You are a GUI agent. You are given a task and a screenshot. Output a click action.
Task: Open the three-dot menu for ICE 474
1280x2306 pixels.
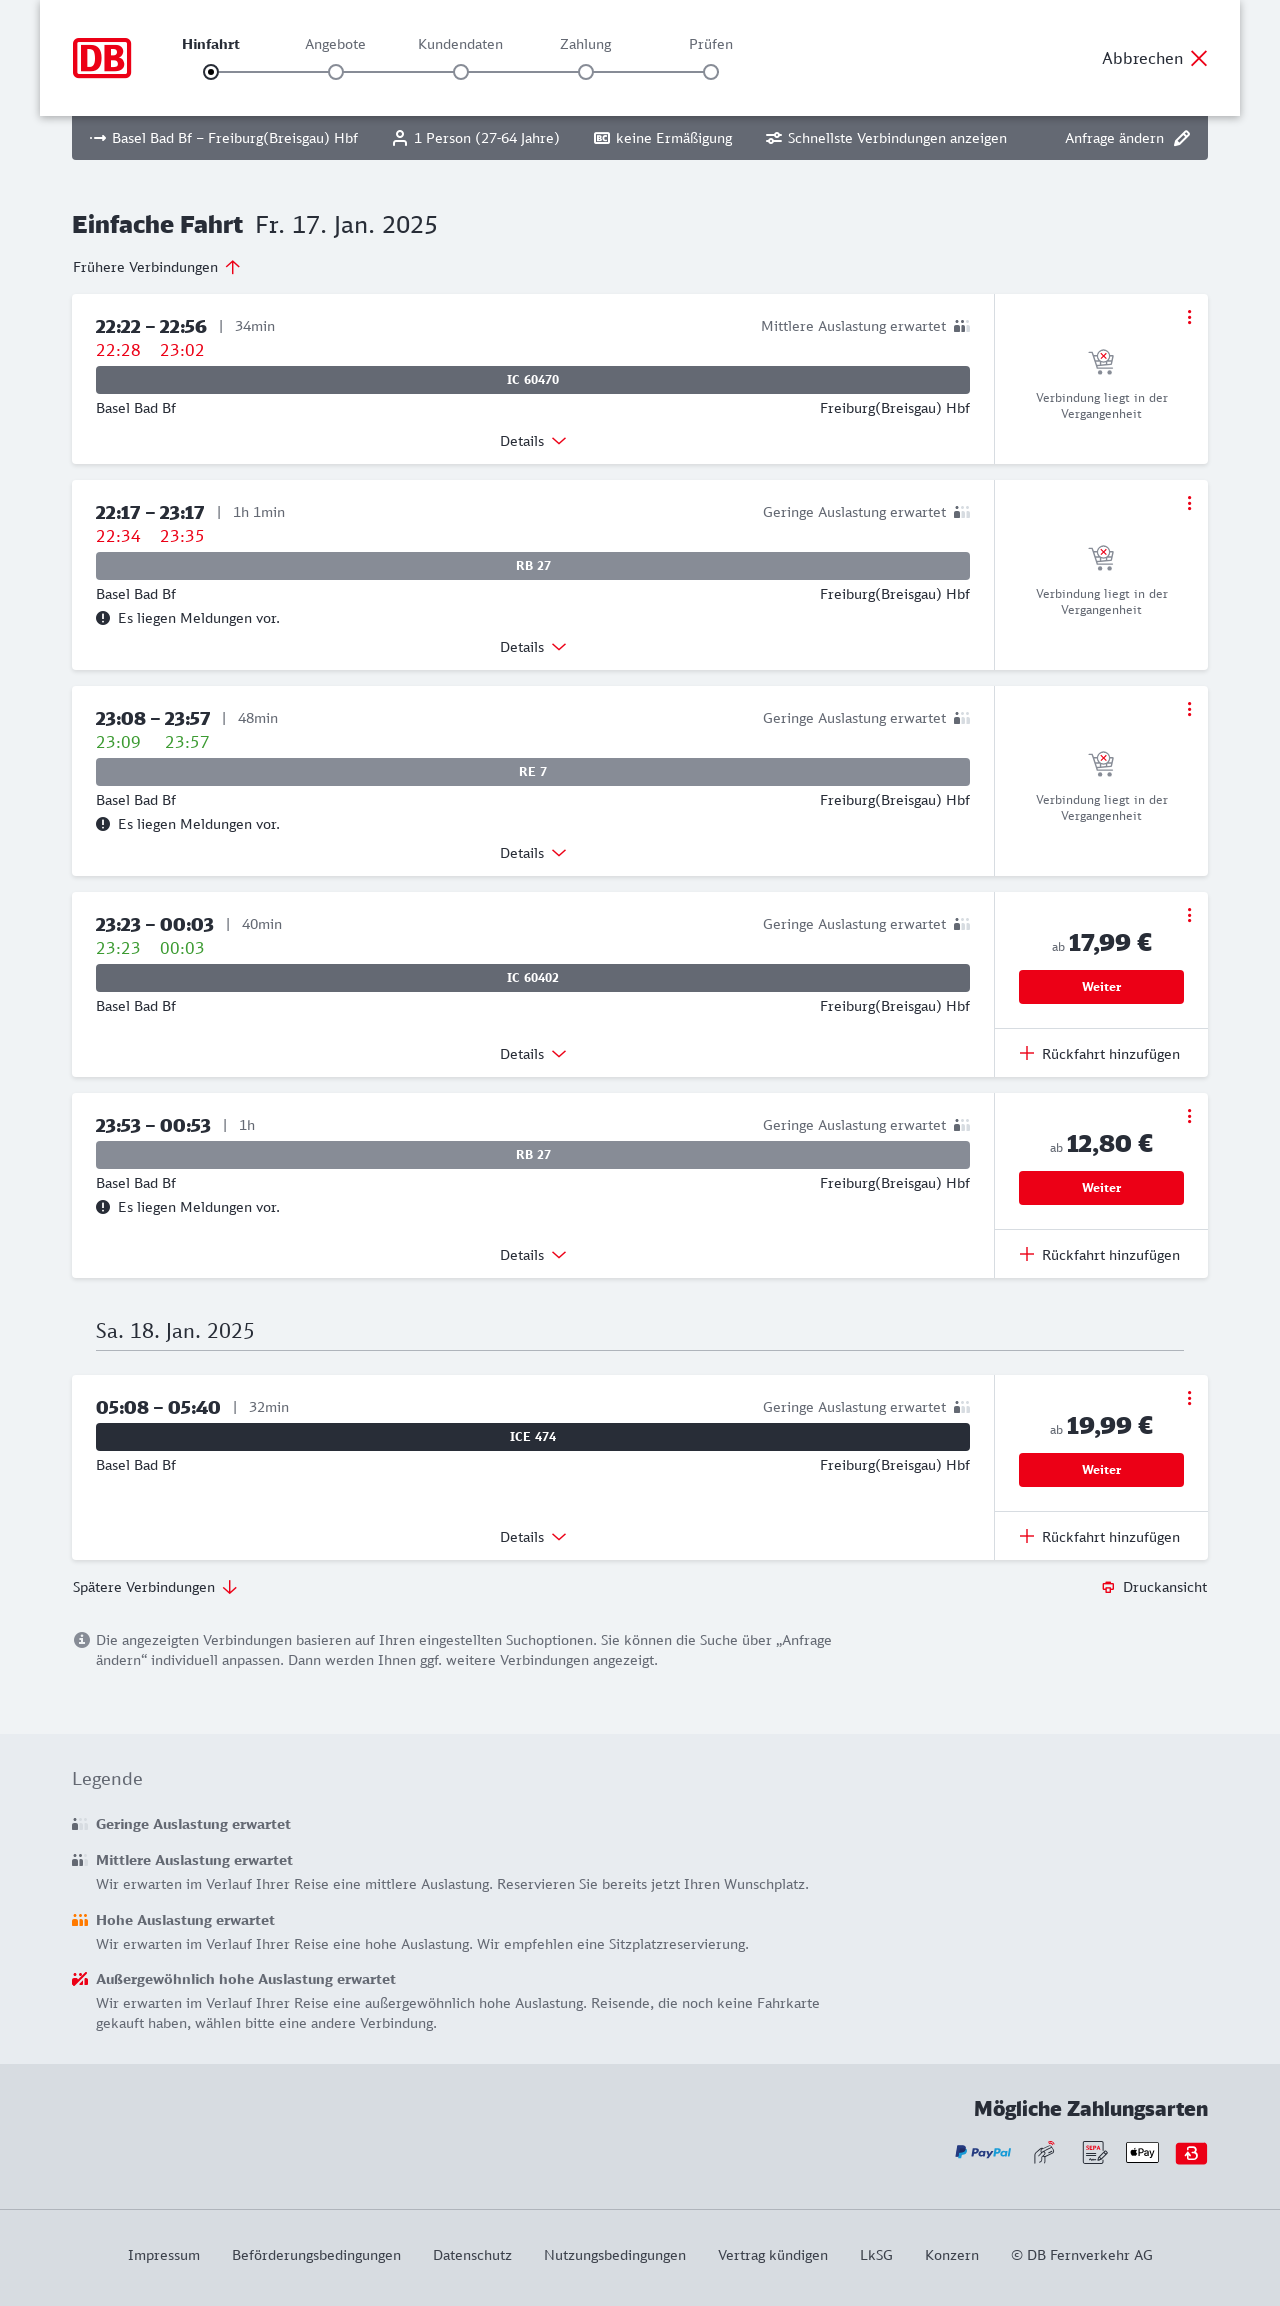pos(1189,1398)
